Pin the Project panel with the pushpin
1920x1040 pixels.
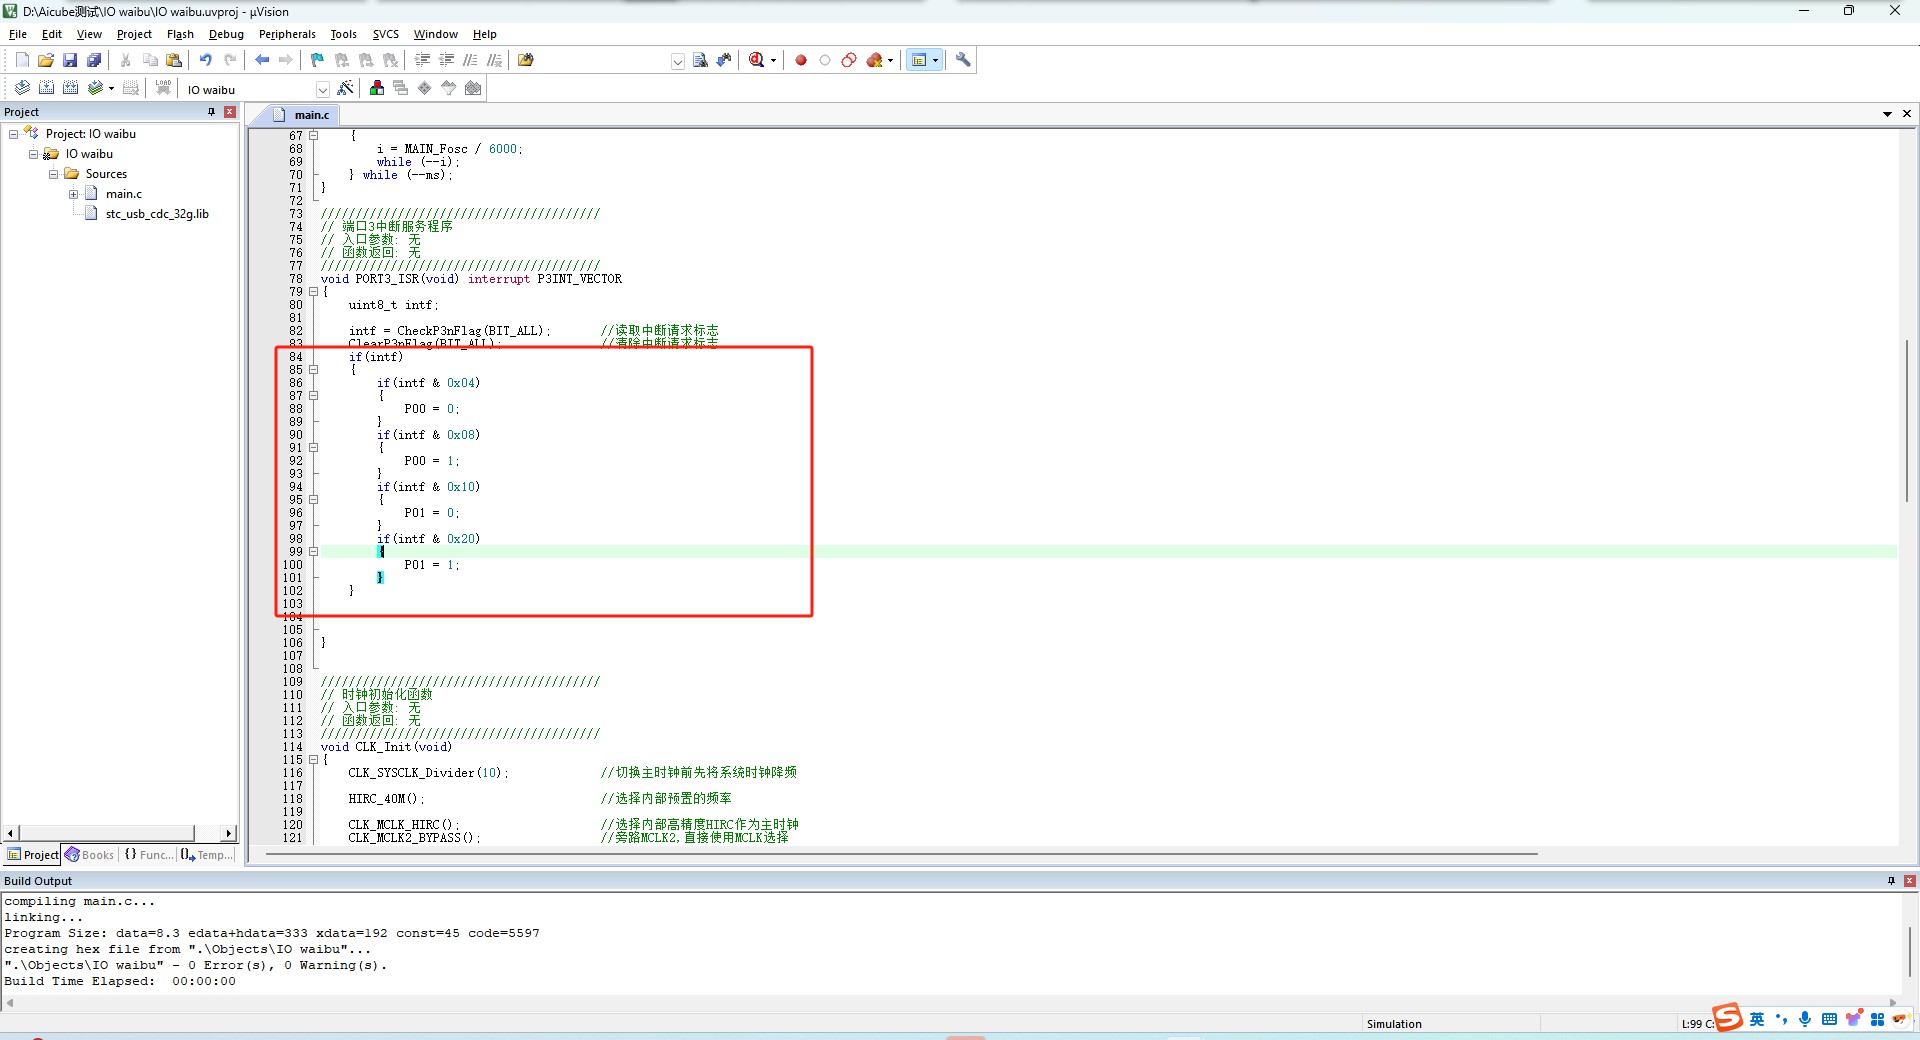point(211,112)
